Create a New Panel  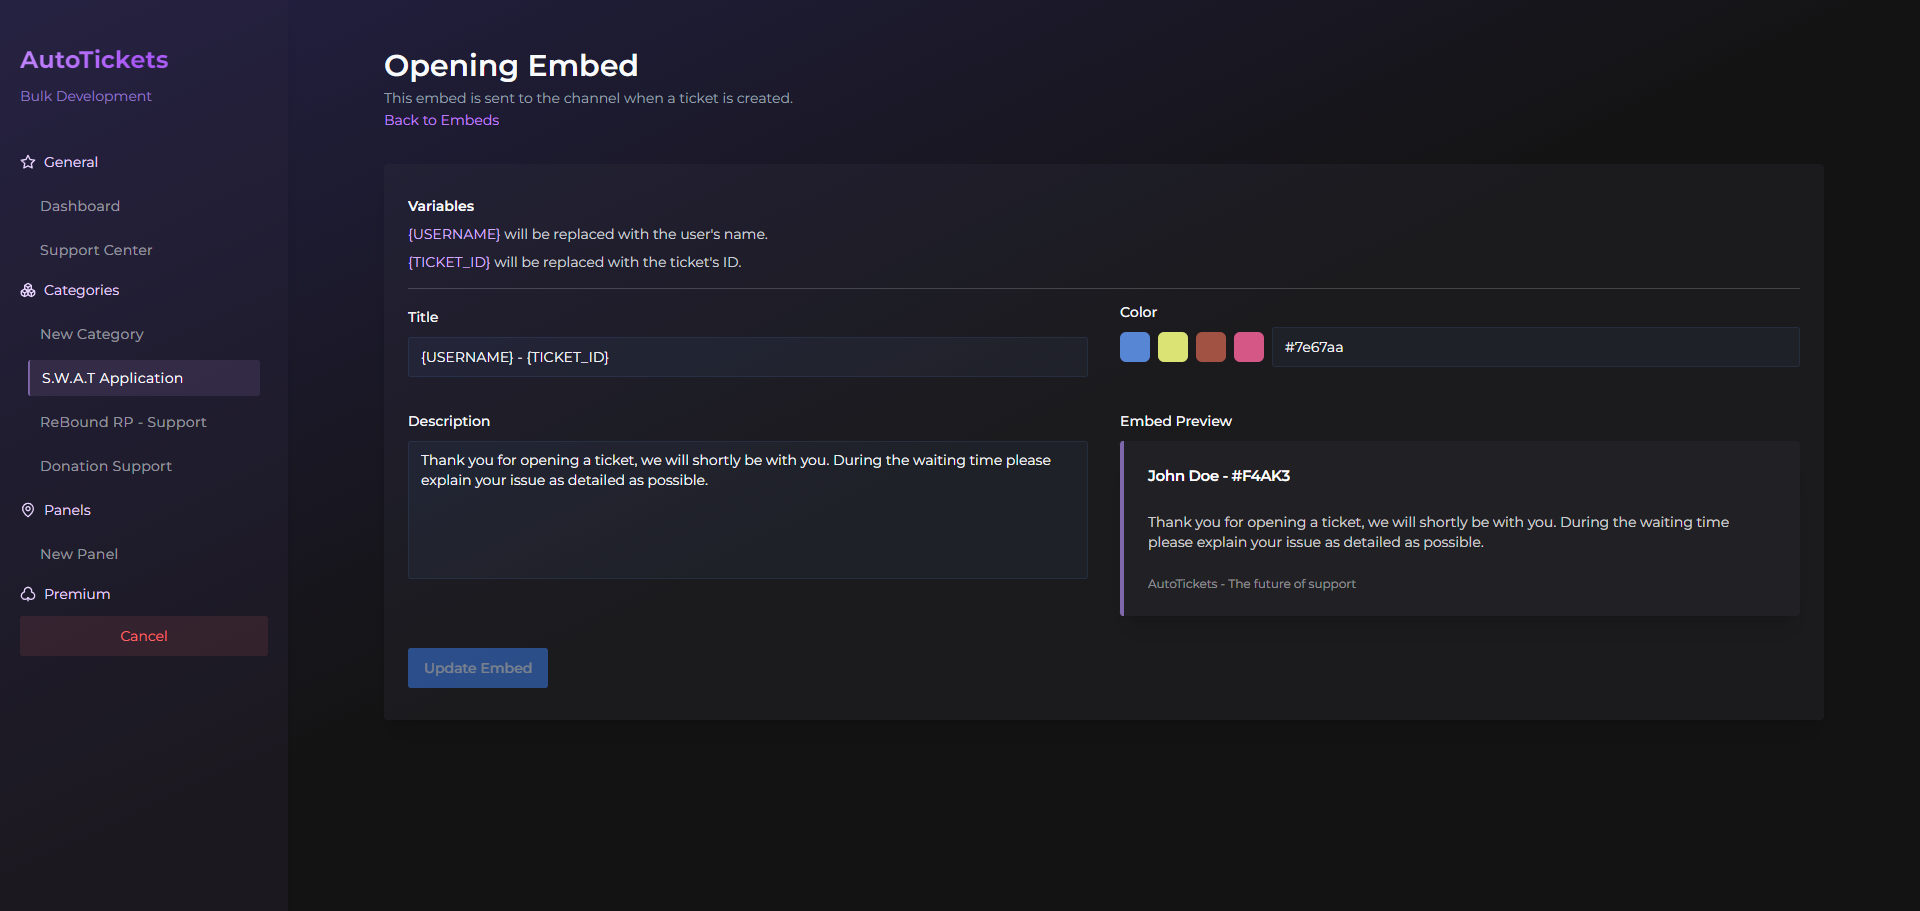pos(79,554)
